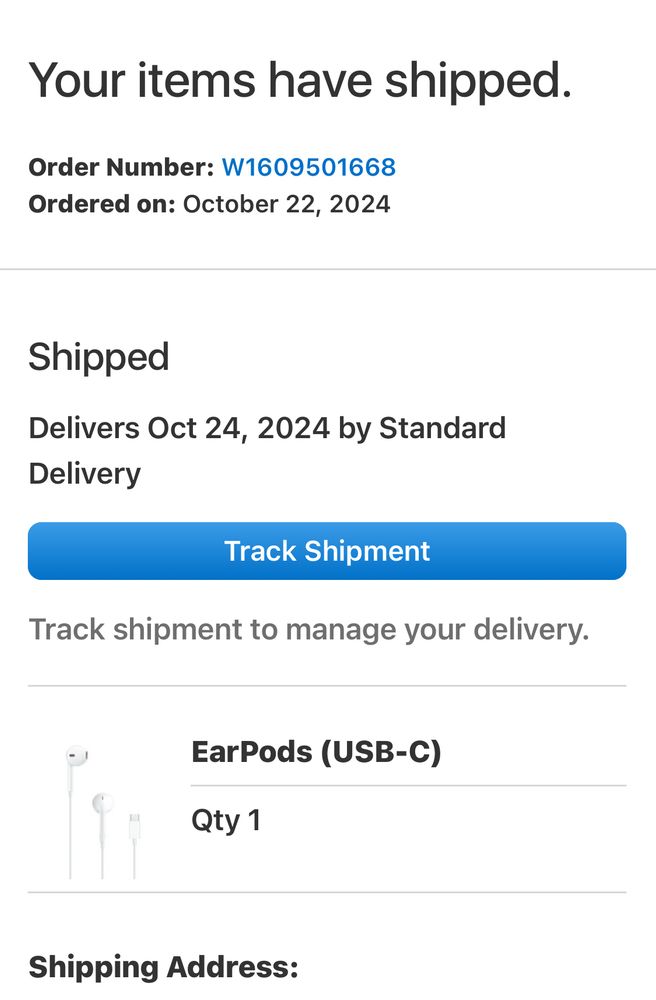Click 'Track shipment to manage your delivery' note
Screen dimensions: 656x1000
click(308, 630)
